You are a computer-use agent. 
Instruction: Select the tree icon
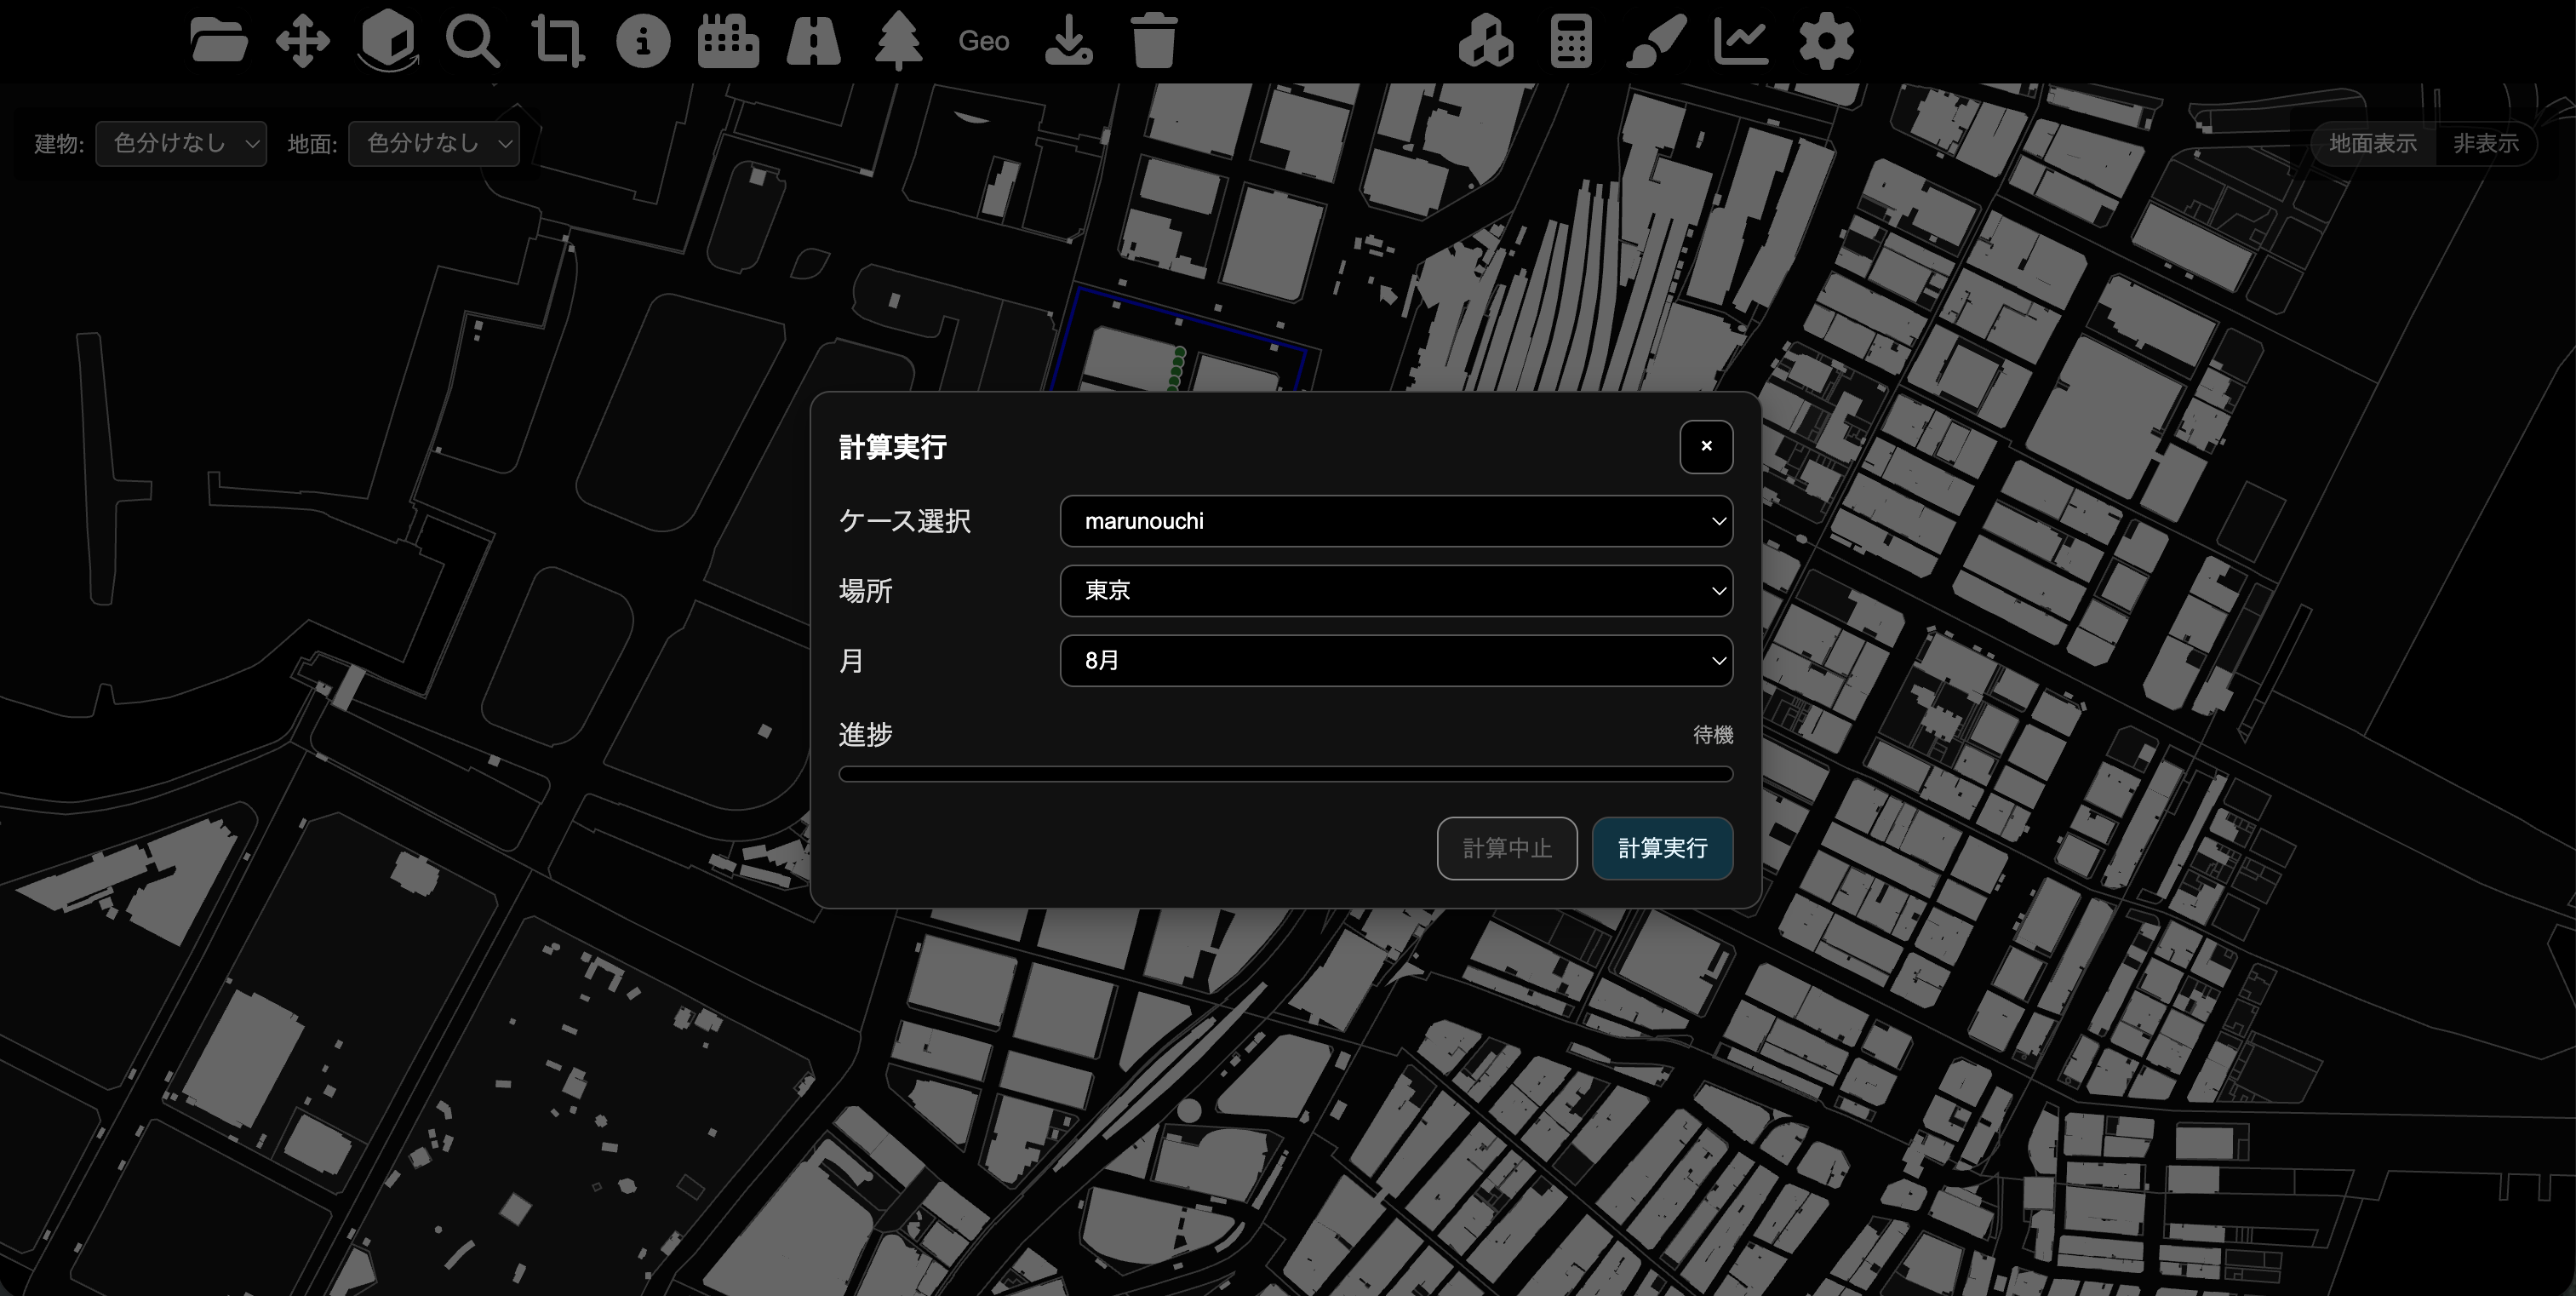tap(898, 41)
